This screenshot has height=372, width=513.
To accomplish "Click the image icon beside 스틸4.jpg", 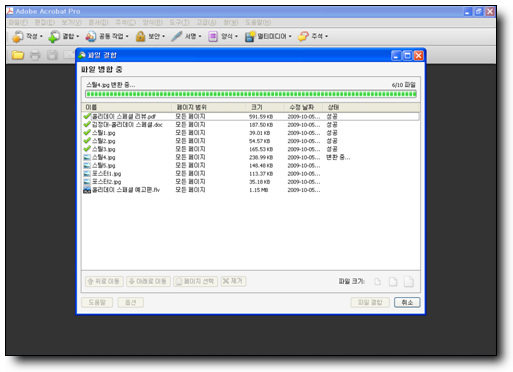I will pos(87,157).
